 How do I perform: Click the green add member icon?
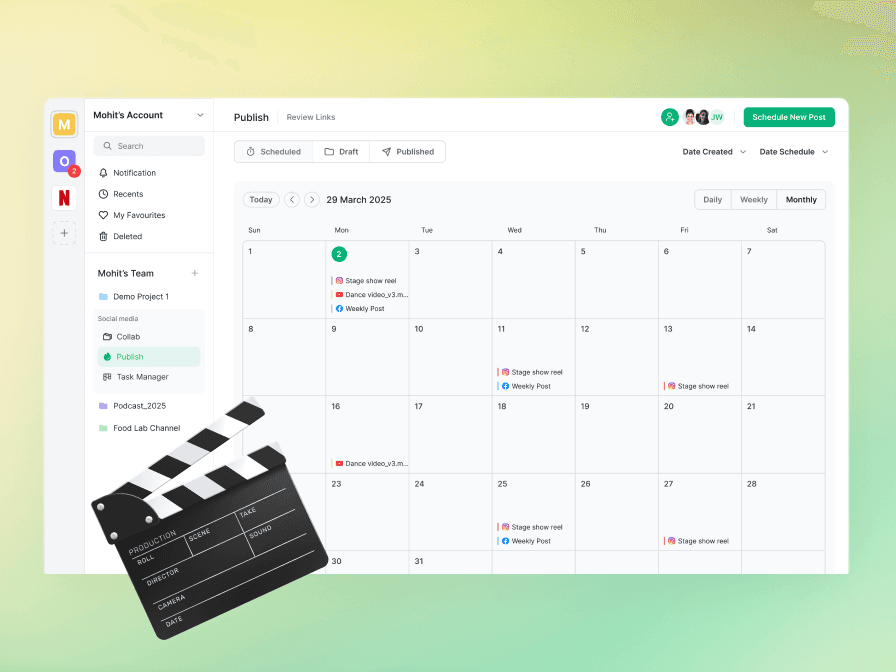tap(670, 117)
